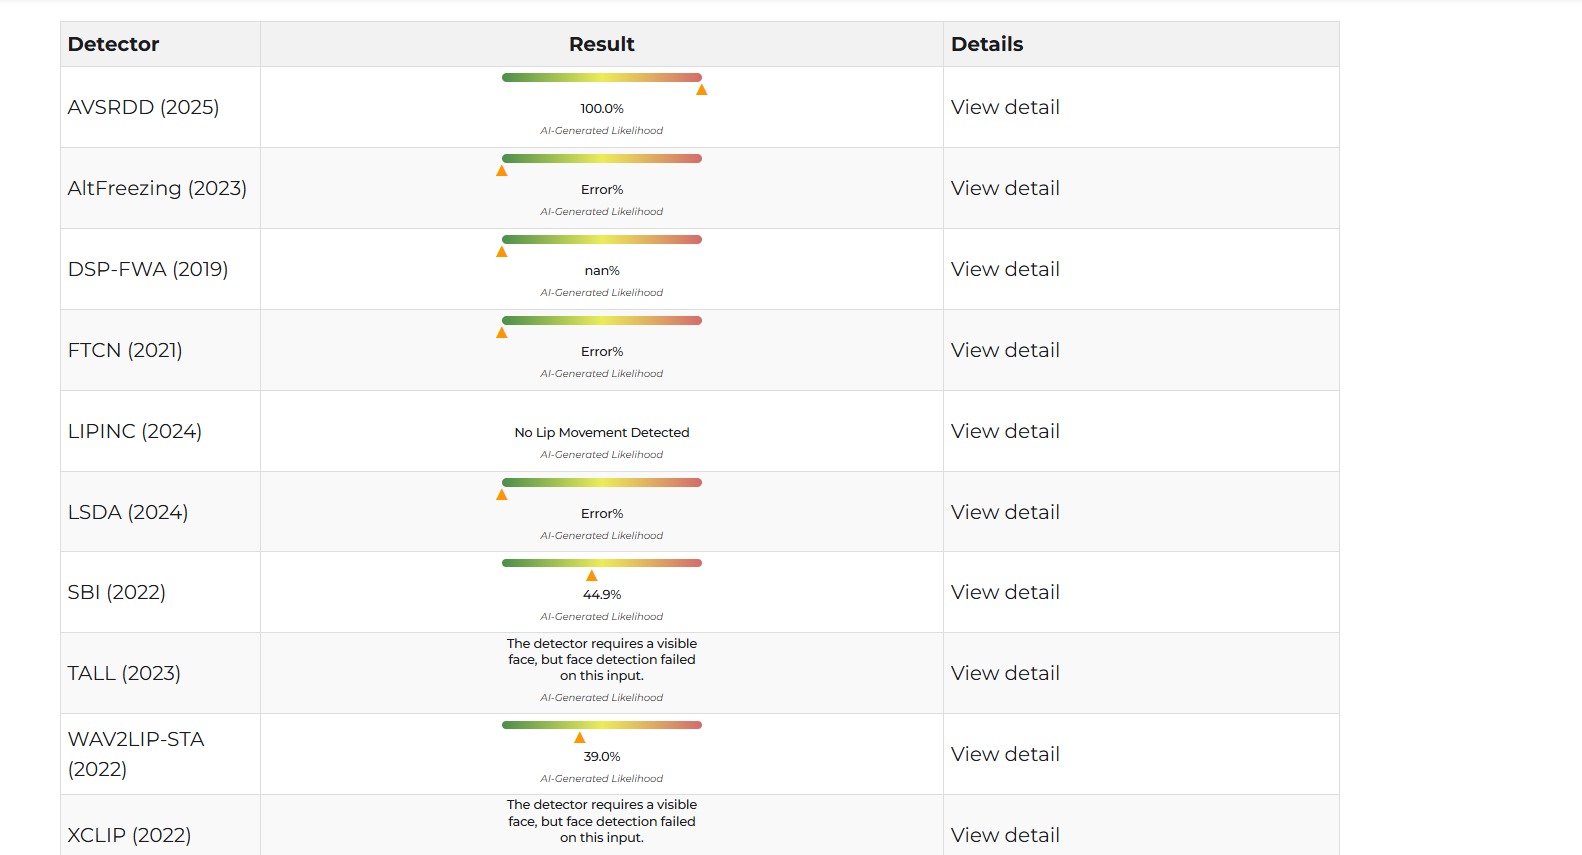Click the SBI likelihood gradient bar

[x=602, y=563]
